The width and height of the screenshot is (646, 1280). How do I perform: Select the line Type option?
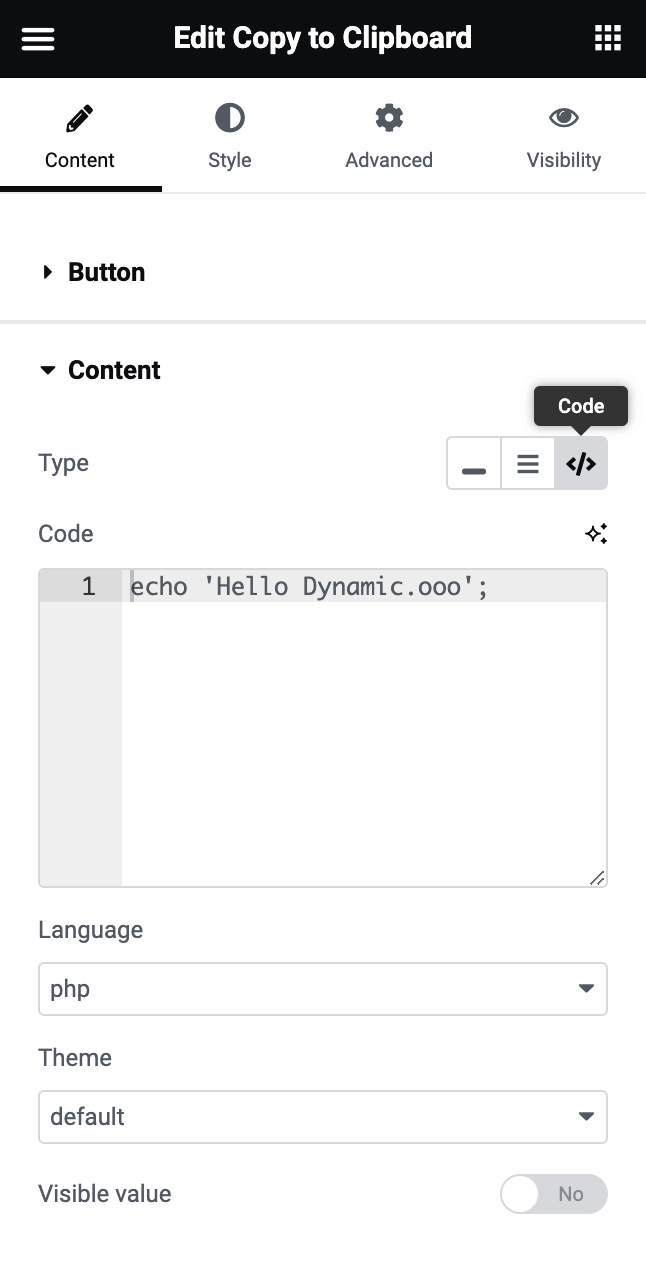473,463
